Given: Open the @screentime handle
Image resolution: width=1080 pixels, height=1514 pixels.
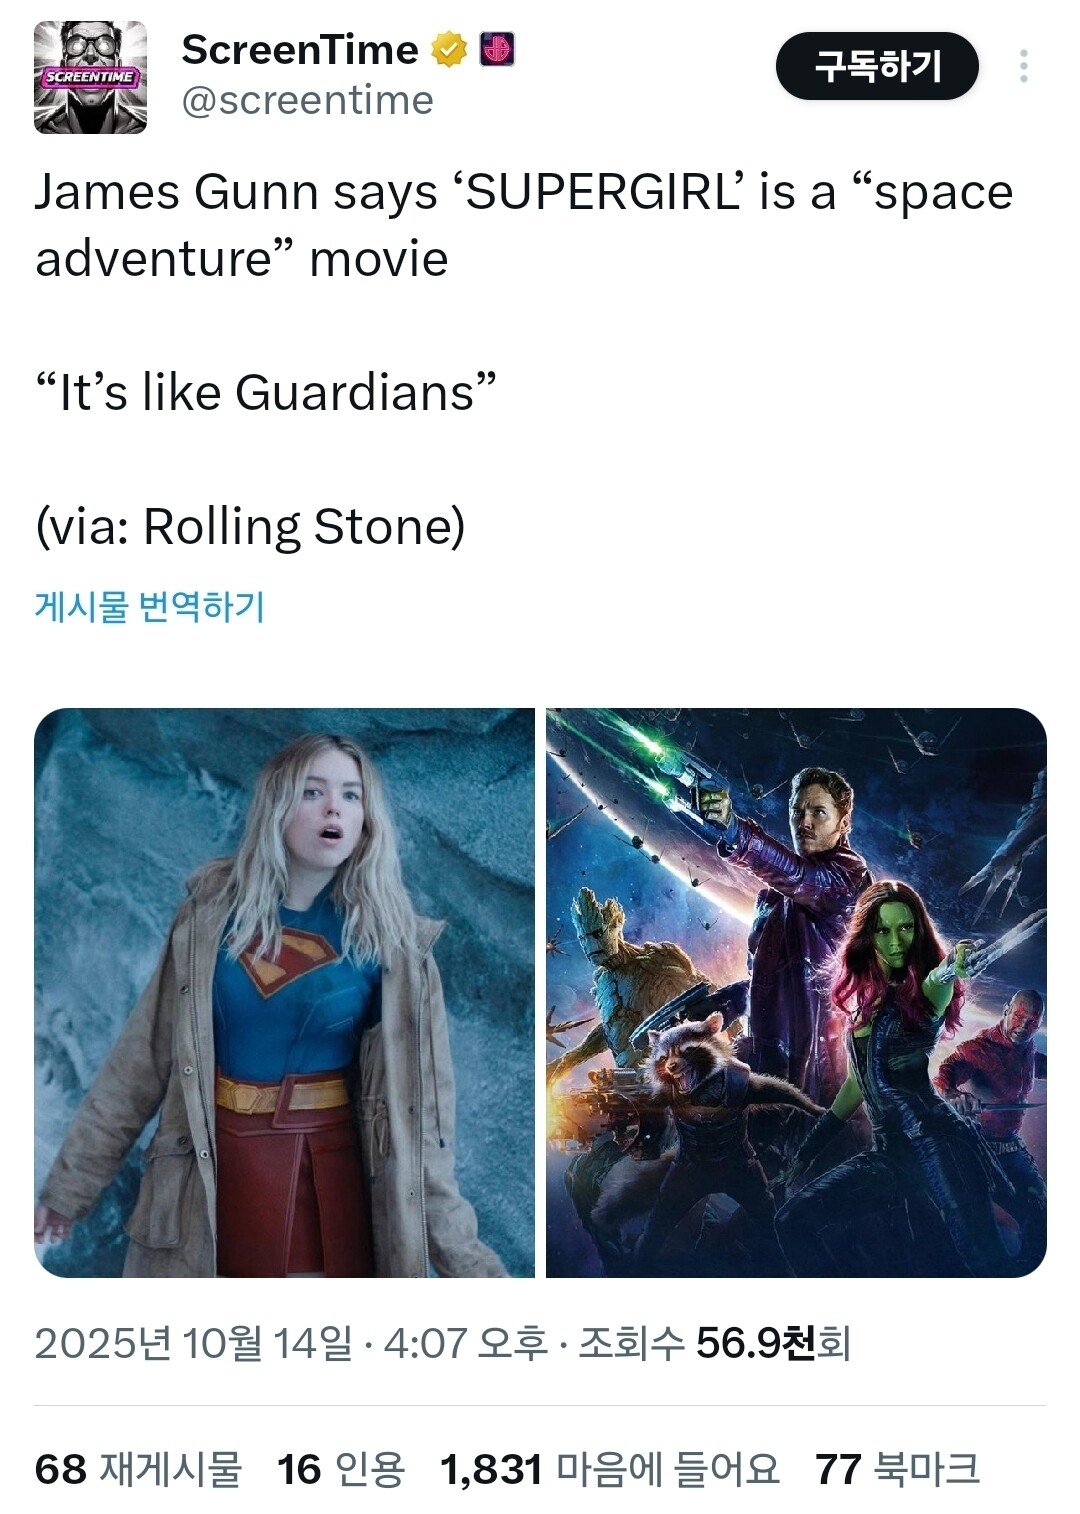Looking at the screenshot, I should [x=307, y=101].
